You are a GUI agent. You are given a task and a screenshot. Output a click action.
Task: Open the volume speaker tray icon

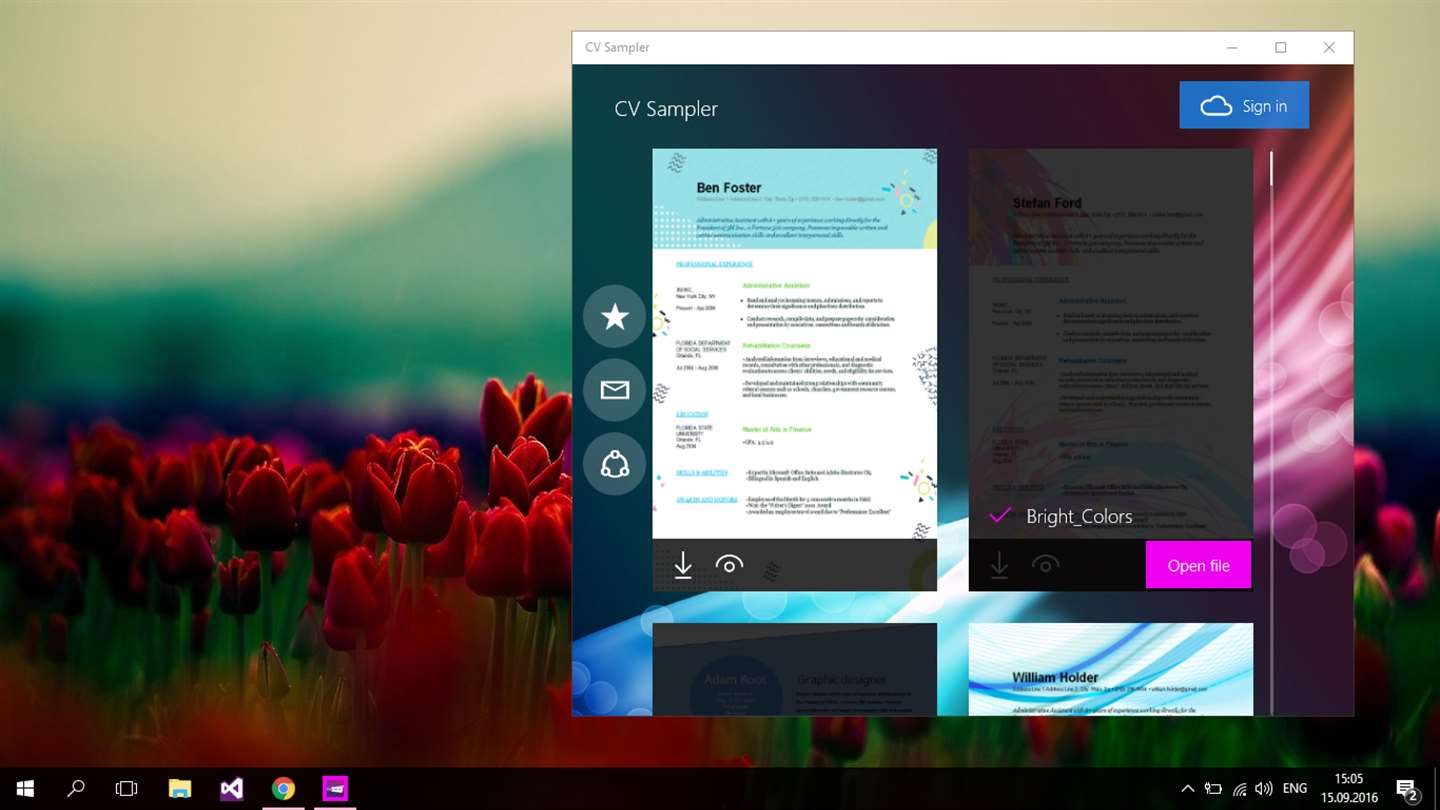[x=1263, y=789]
